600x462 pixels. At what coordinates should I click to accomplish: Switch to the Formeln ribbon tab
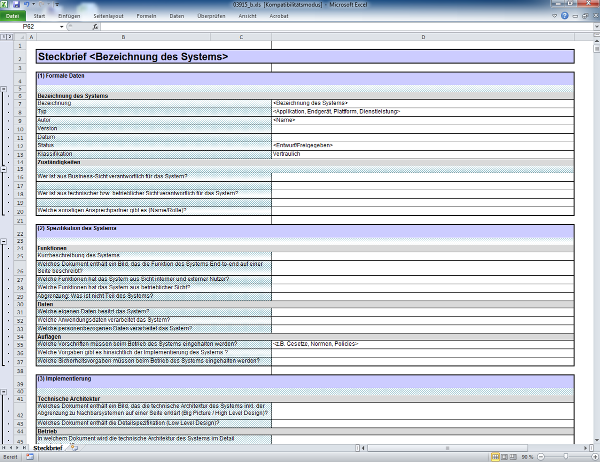pyautogui.click(x=145, y=17)
